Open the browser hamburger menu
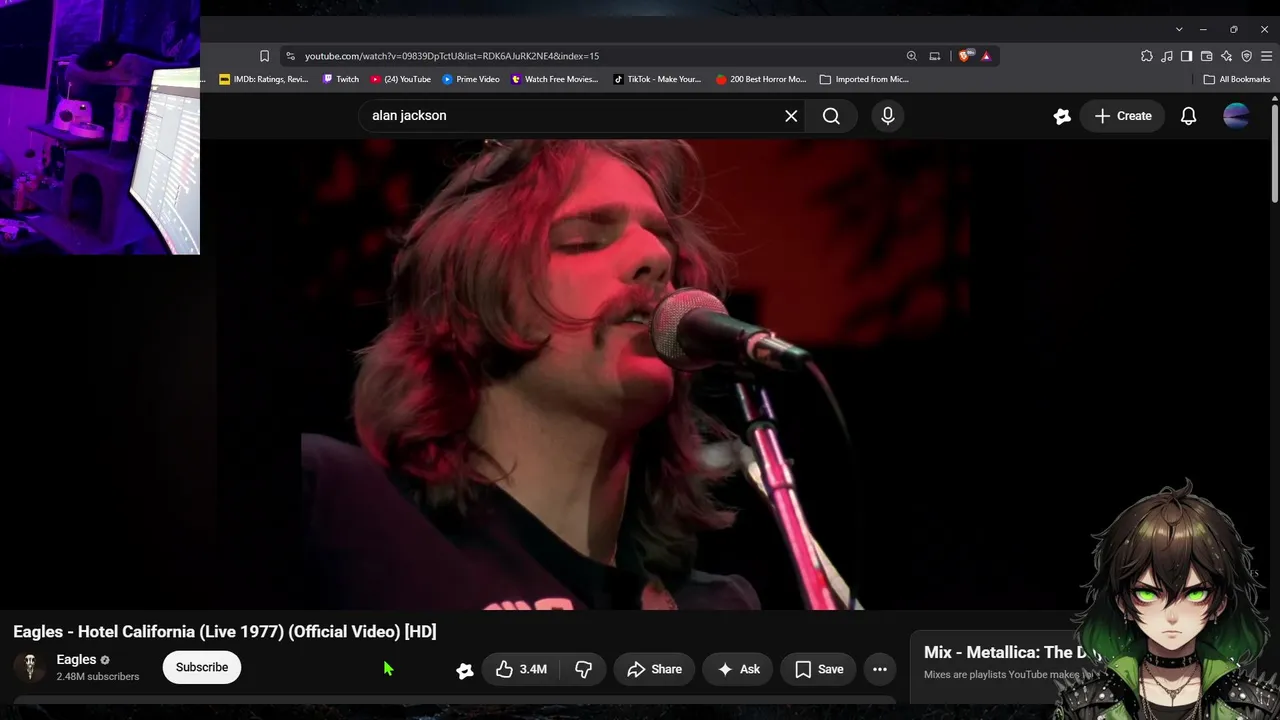Image resolution: width=1280 pixels, height=720 pixels. [1266, 56]
